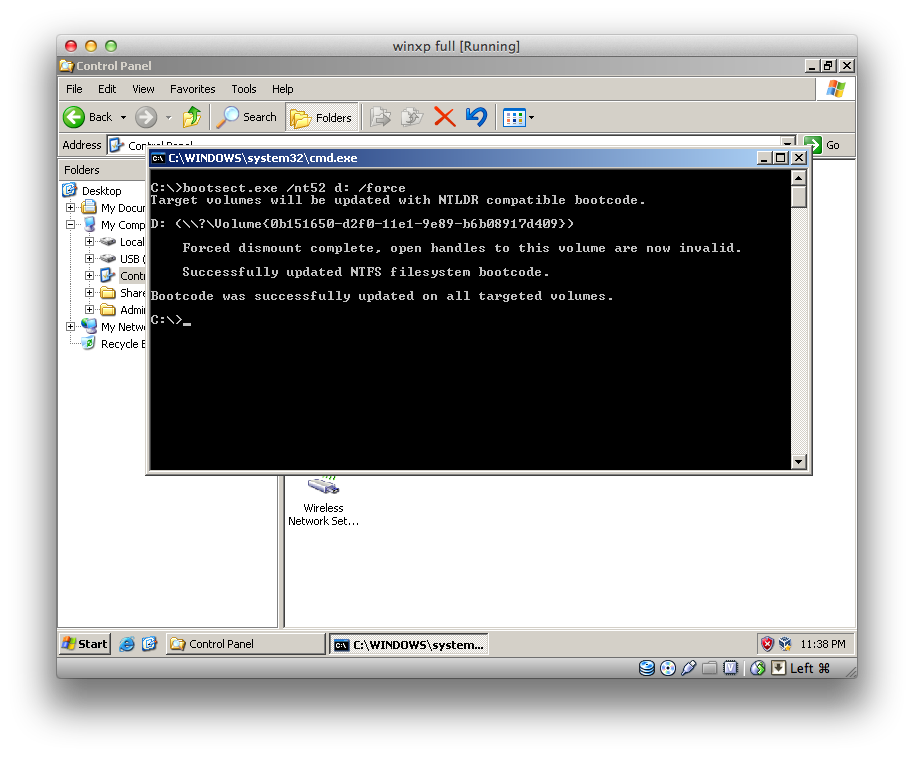Click the blue Undo arrow icon
The width and height of the screenshot is (914, 757).
click(476, 117)
